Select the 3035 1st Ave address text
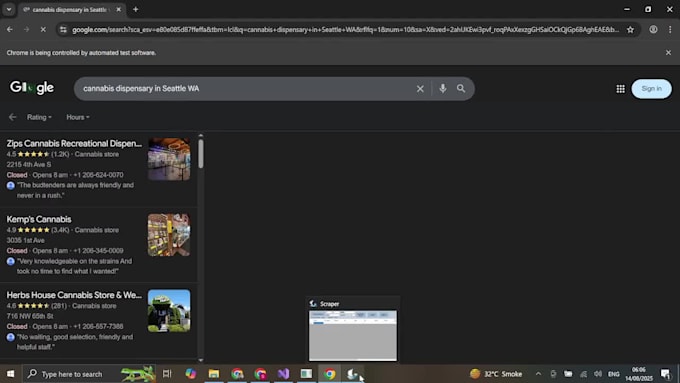This screenshot has height=383, width=680. pyautogui.click(x=25, y=240)
